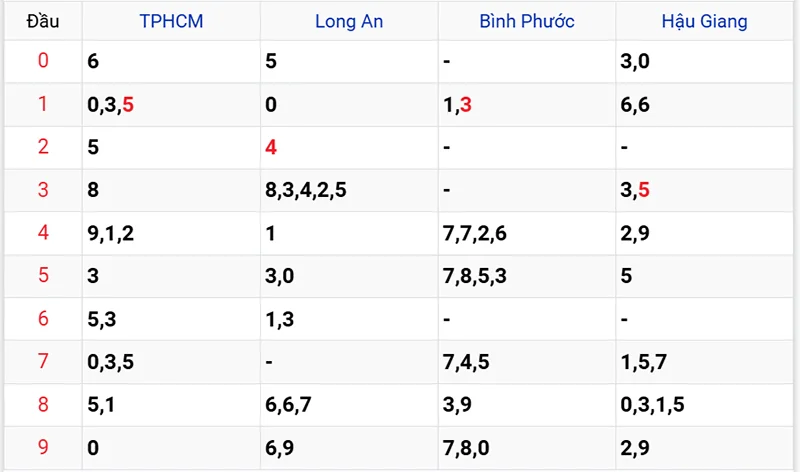
Task: Open the TPHCM column header link
Action: click(171, 21)
